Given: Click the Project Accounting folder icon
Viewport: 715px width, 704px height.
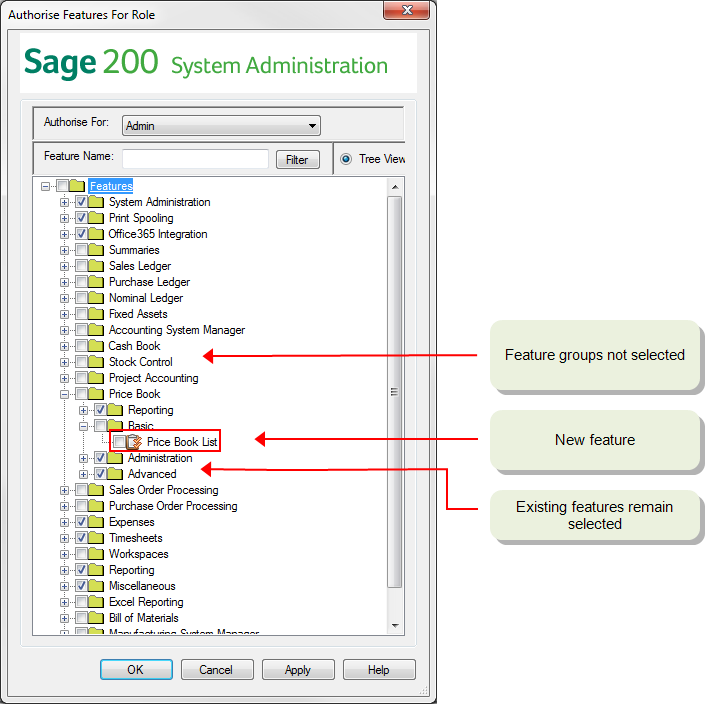Looking at the screenshot, I should point(96,378).
